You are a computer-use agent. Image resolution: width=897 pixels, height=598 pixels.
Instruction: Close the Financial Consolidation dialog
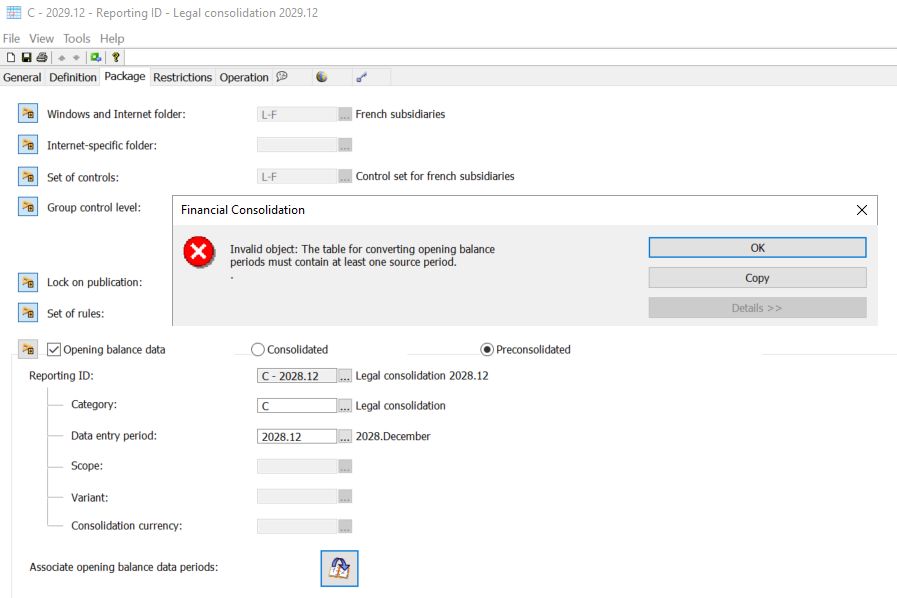coord(862,210)
